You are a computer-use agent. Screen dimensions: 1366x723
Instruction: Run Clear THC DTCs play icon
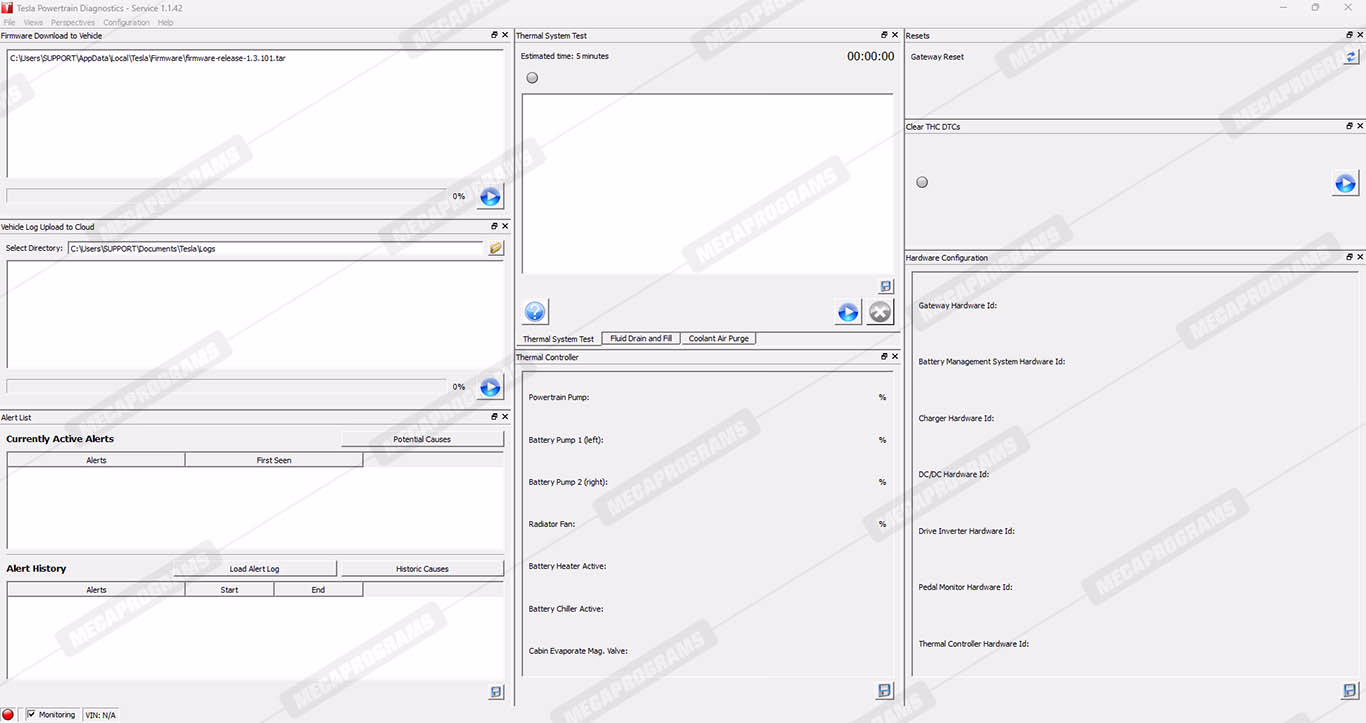[x=1345, y=183]
